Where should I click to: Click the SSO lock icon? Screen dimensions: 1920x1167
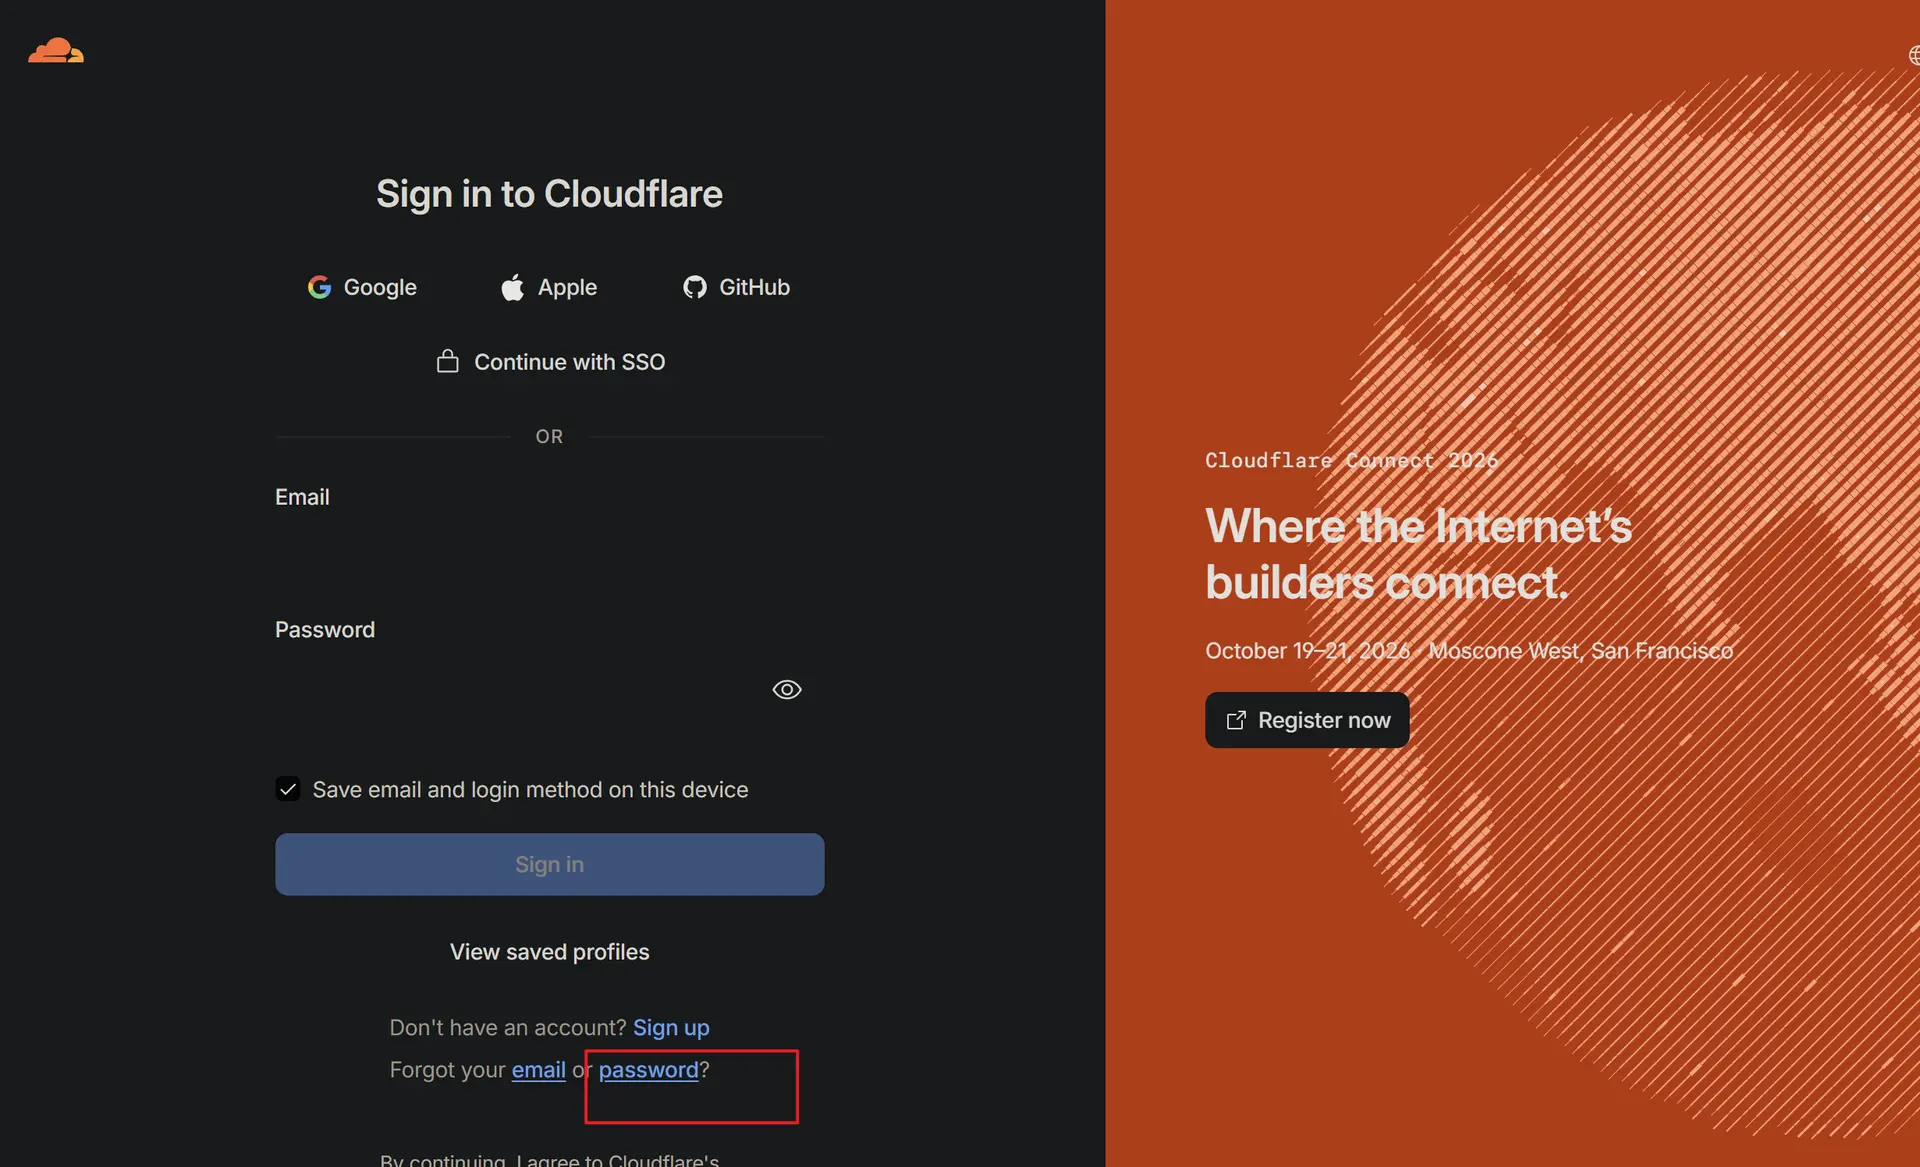point(448,361)
